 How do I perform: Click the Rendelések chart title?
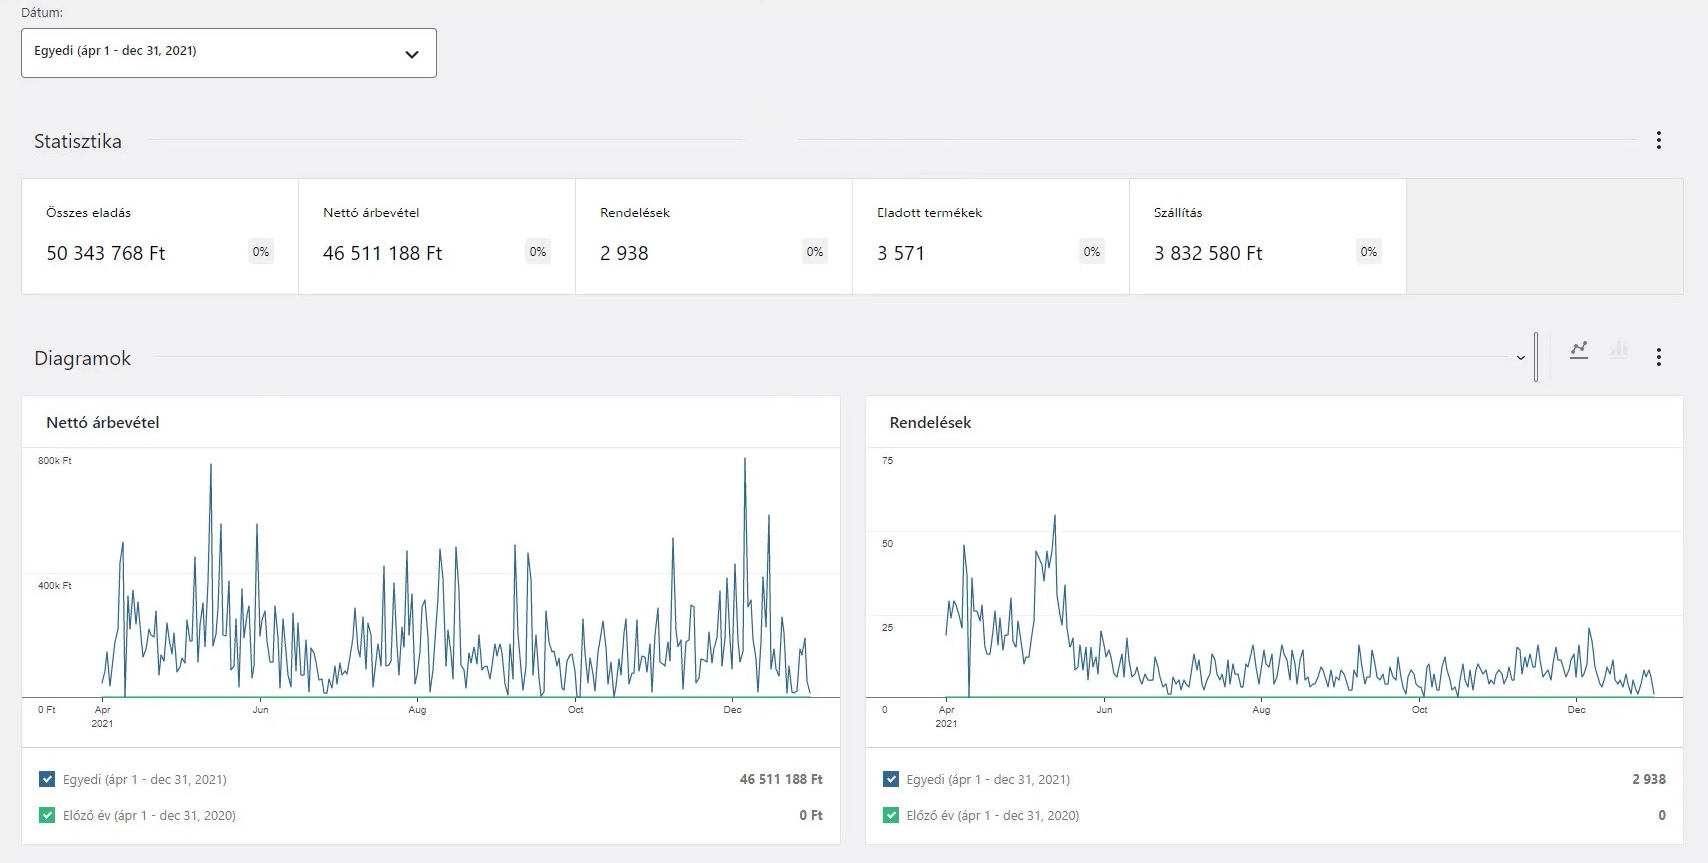(930, 423)
